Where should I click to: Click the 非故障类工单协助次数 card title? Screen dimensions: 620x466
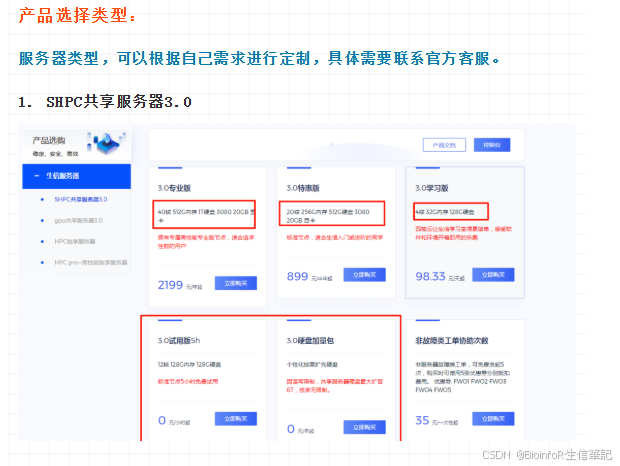click(x=452, y=340)
